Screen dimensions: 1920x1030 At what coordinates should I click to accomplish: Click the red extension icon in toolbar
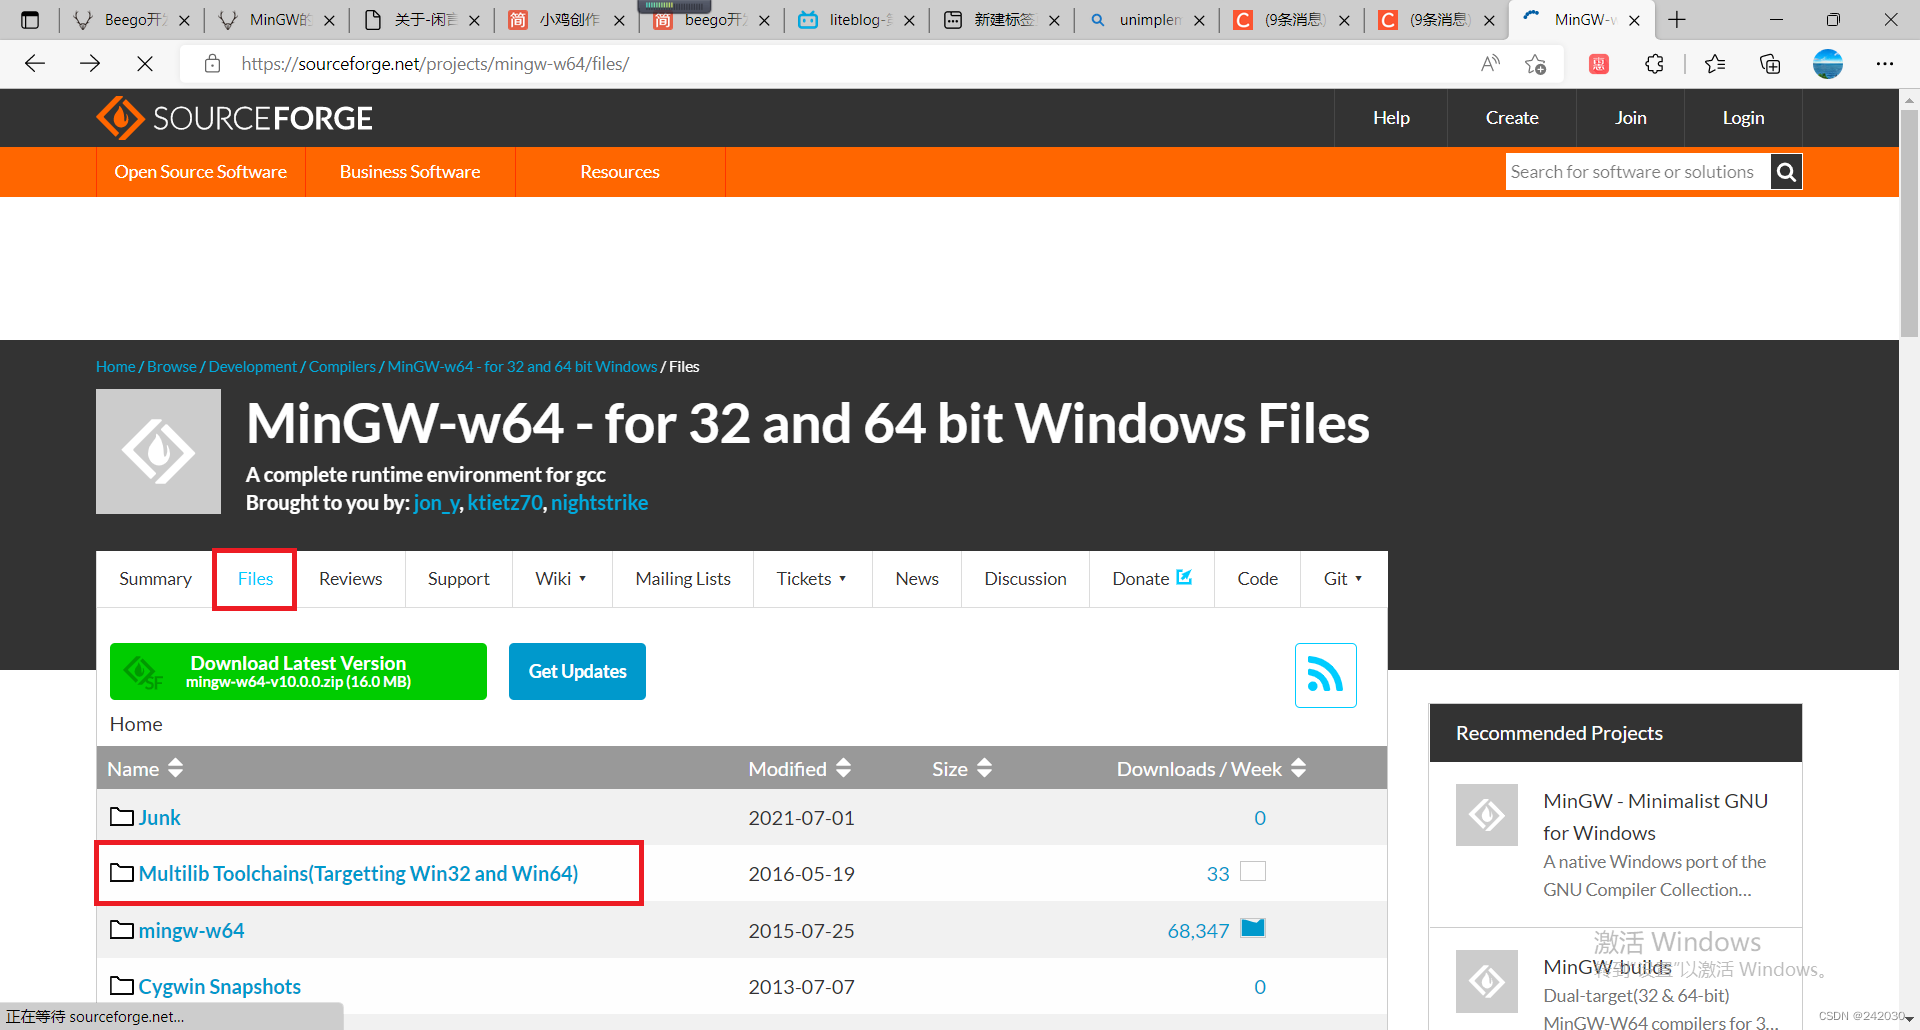click(x=1599, y=64)
